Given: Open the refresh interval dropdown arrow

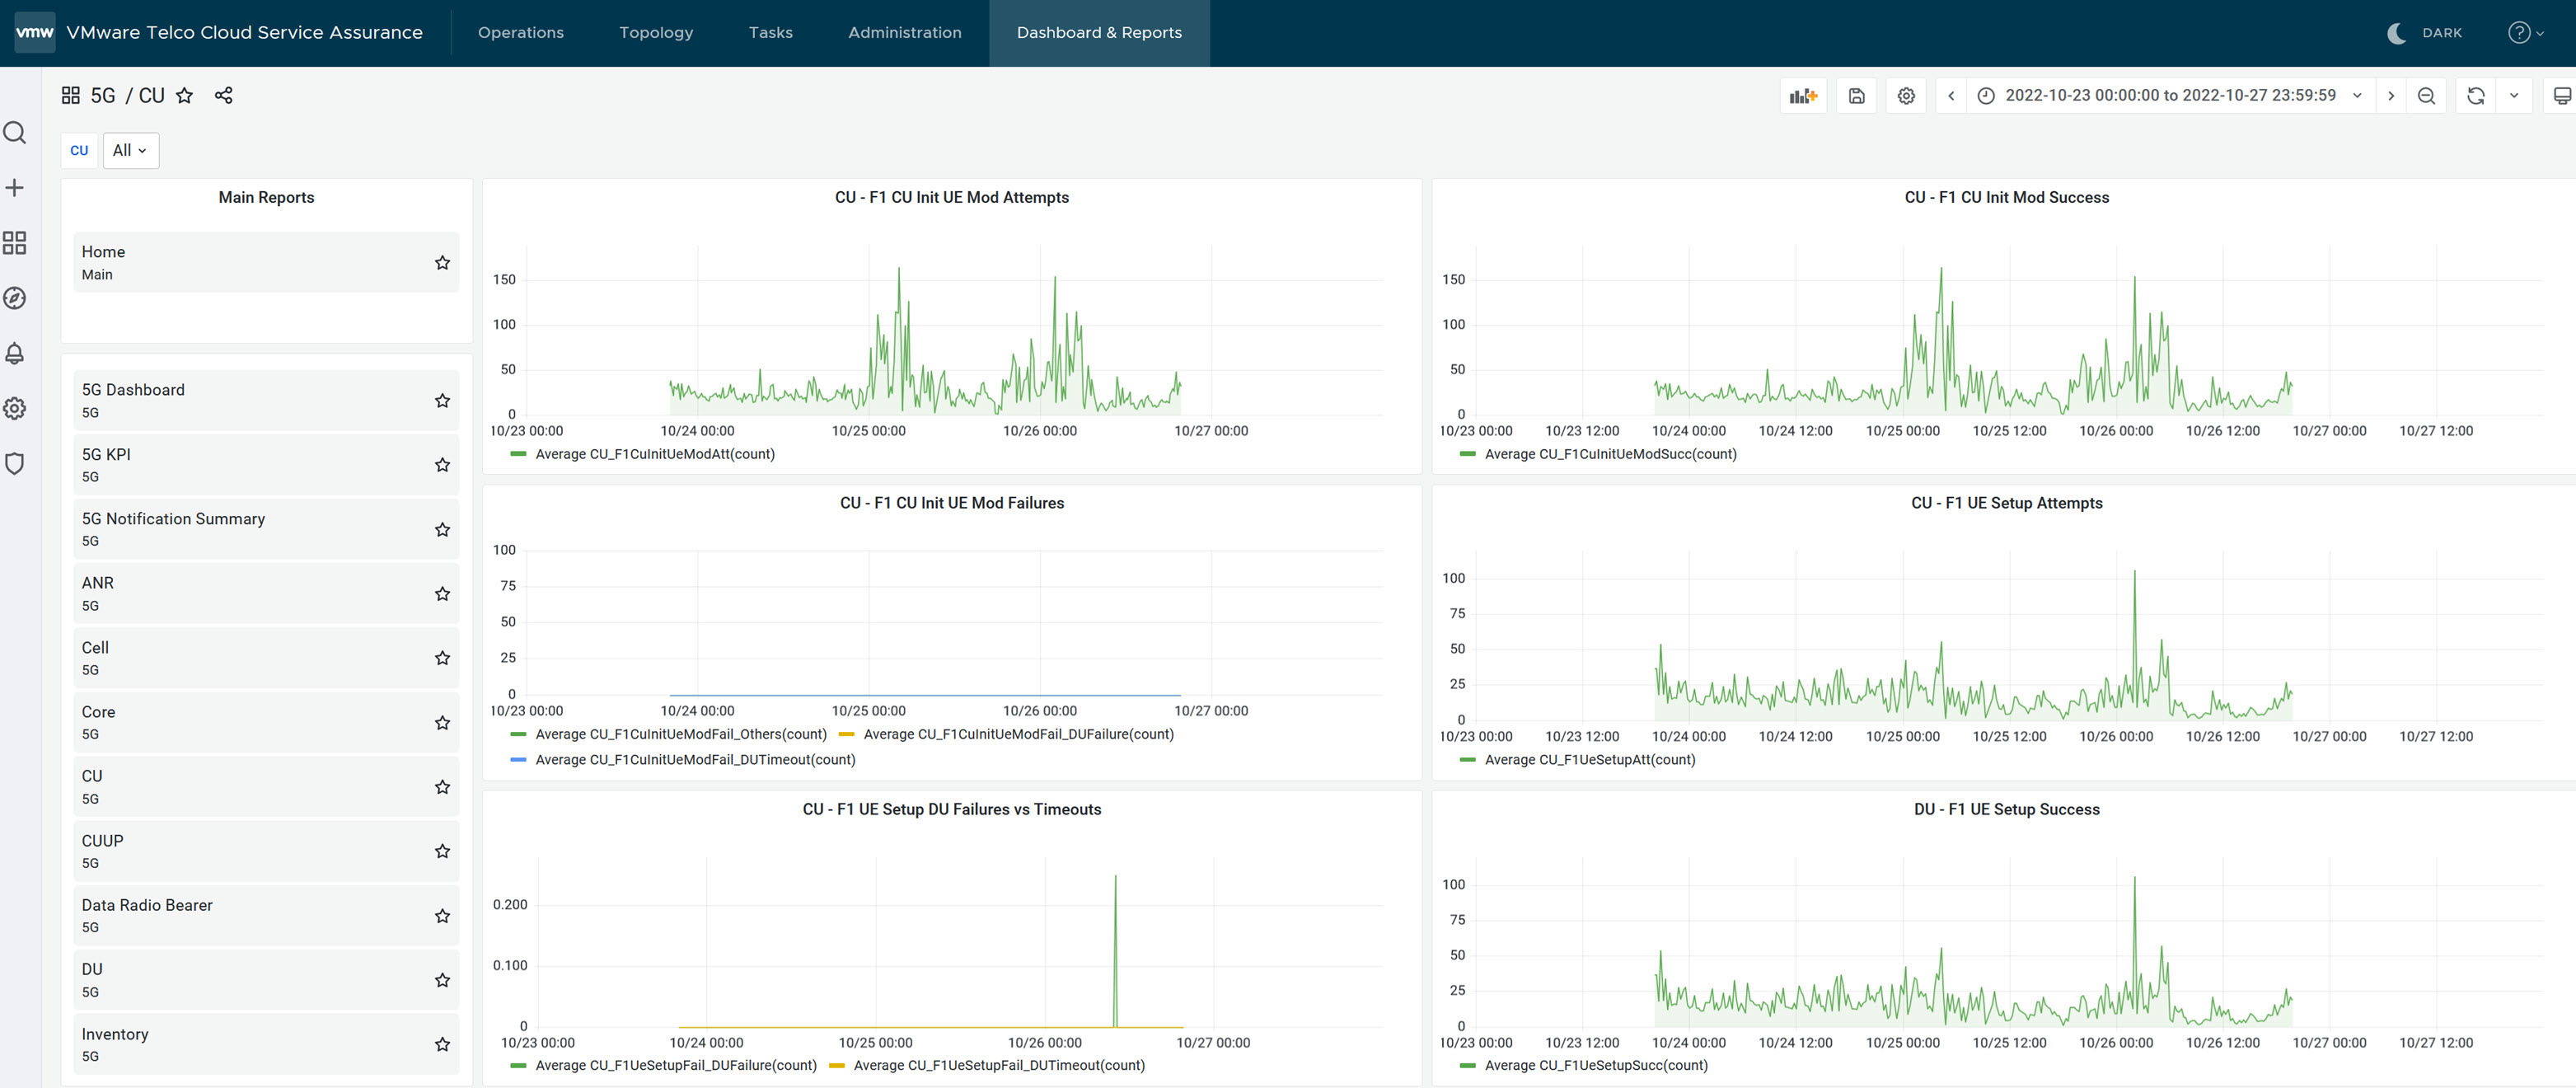Looking at the screenshot, I should point(2514,96).
